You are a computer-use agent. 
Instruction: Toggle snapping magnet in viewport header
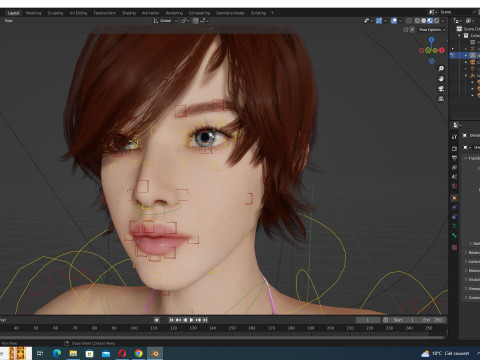coord(196,21)
